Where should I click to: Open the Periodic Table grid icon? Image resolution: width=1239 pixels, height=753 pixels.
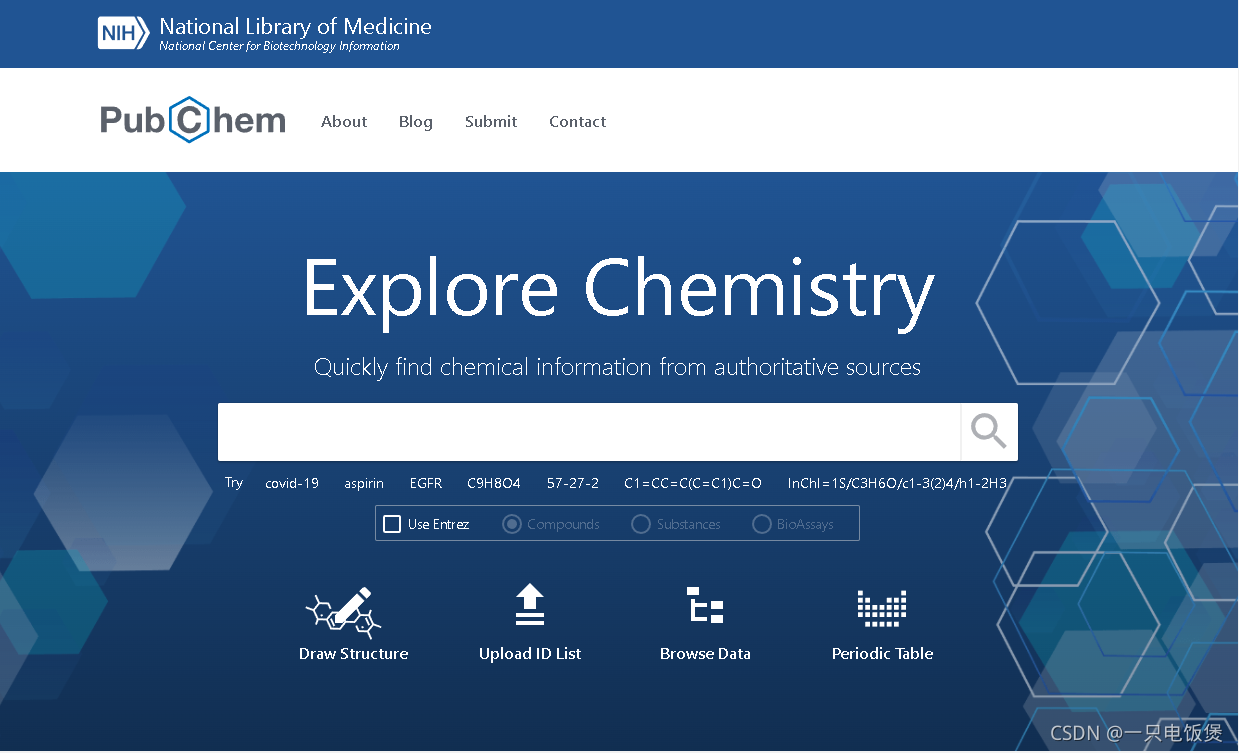click(882, 608)
